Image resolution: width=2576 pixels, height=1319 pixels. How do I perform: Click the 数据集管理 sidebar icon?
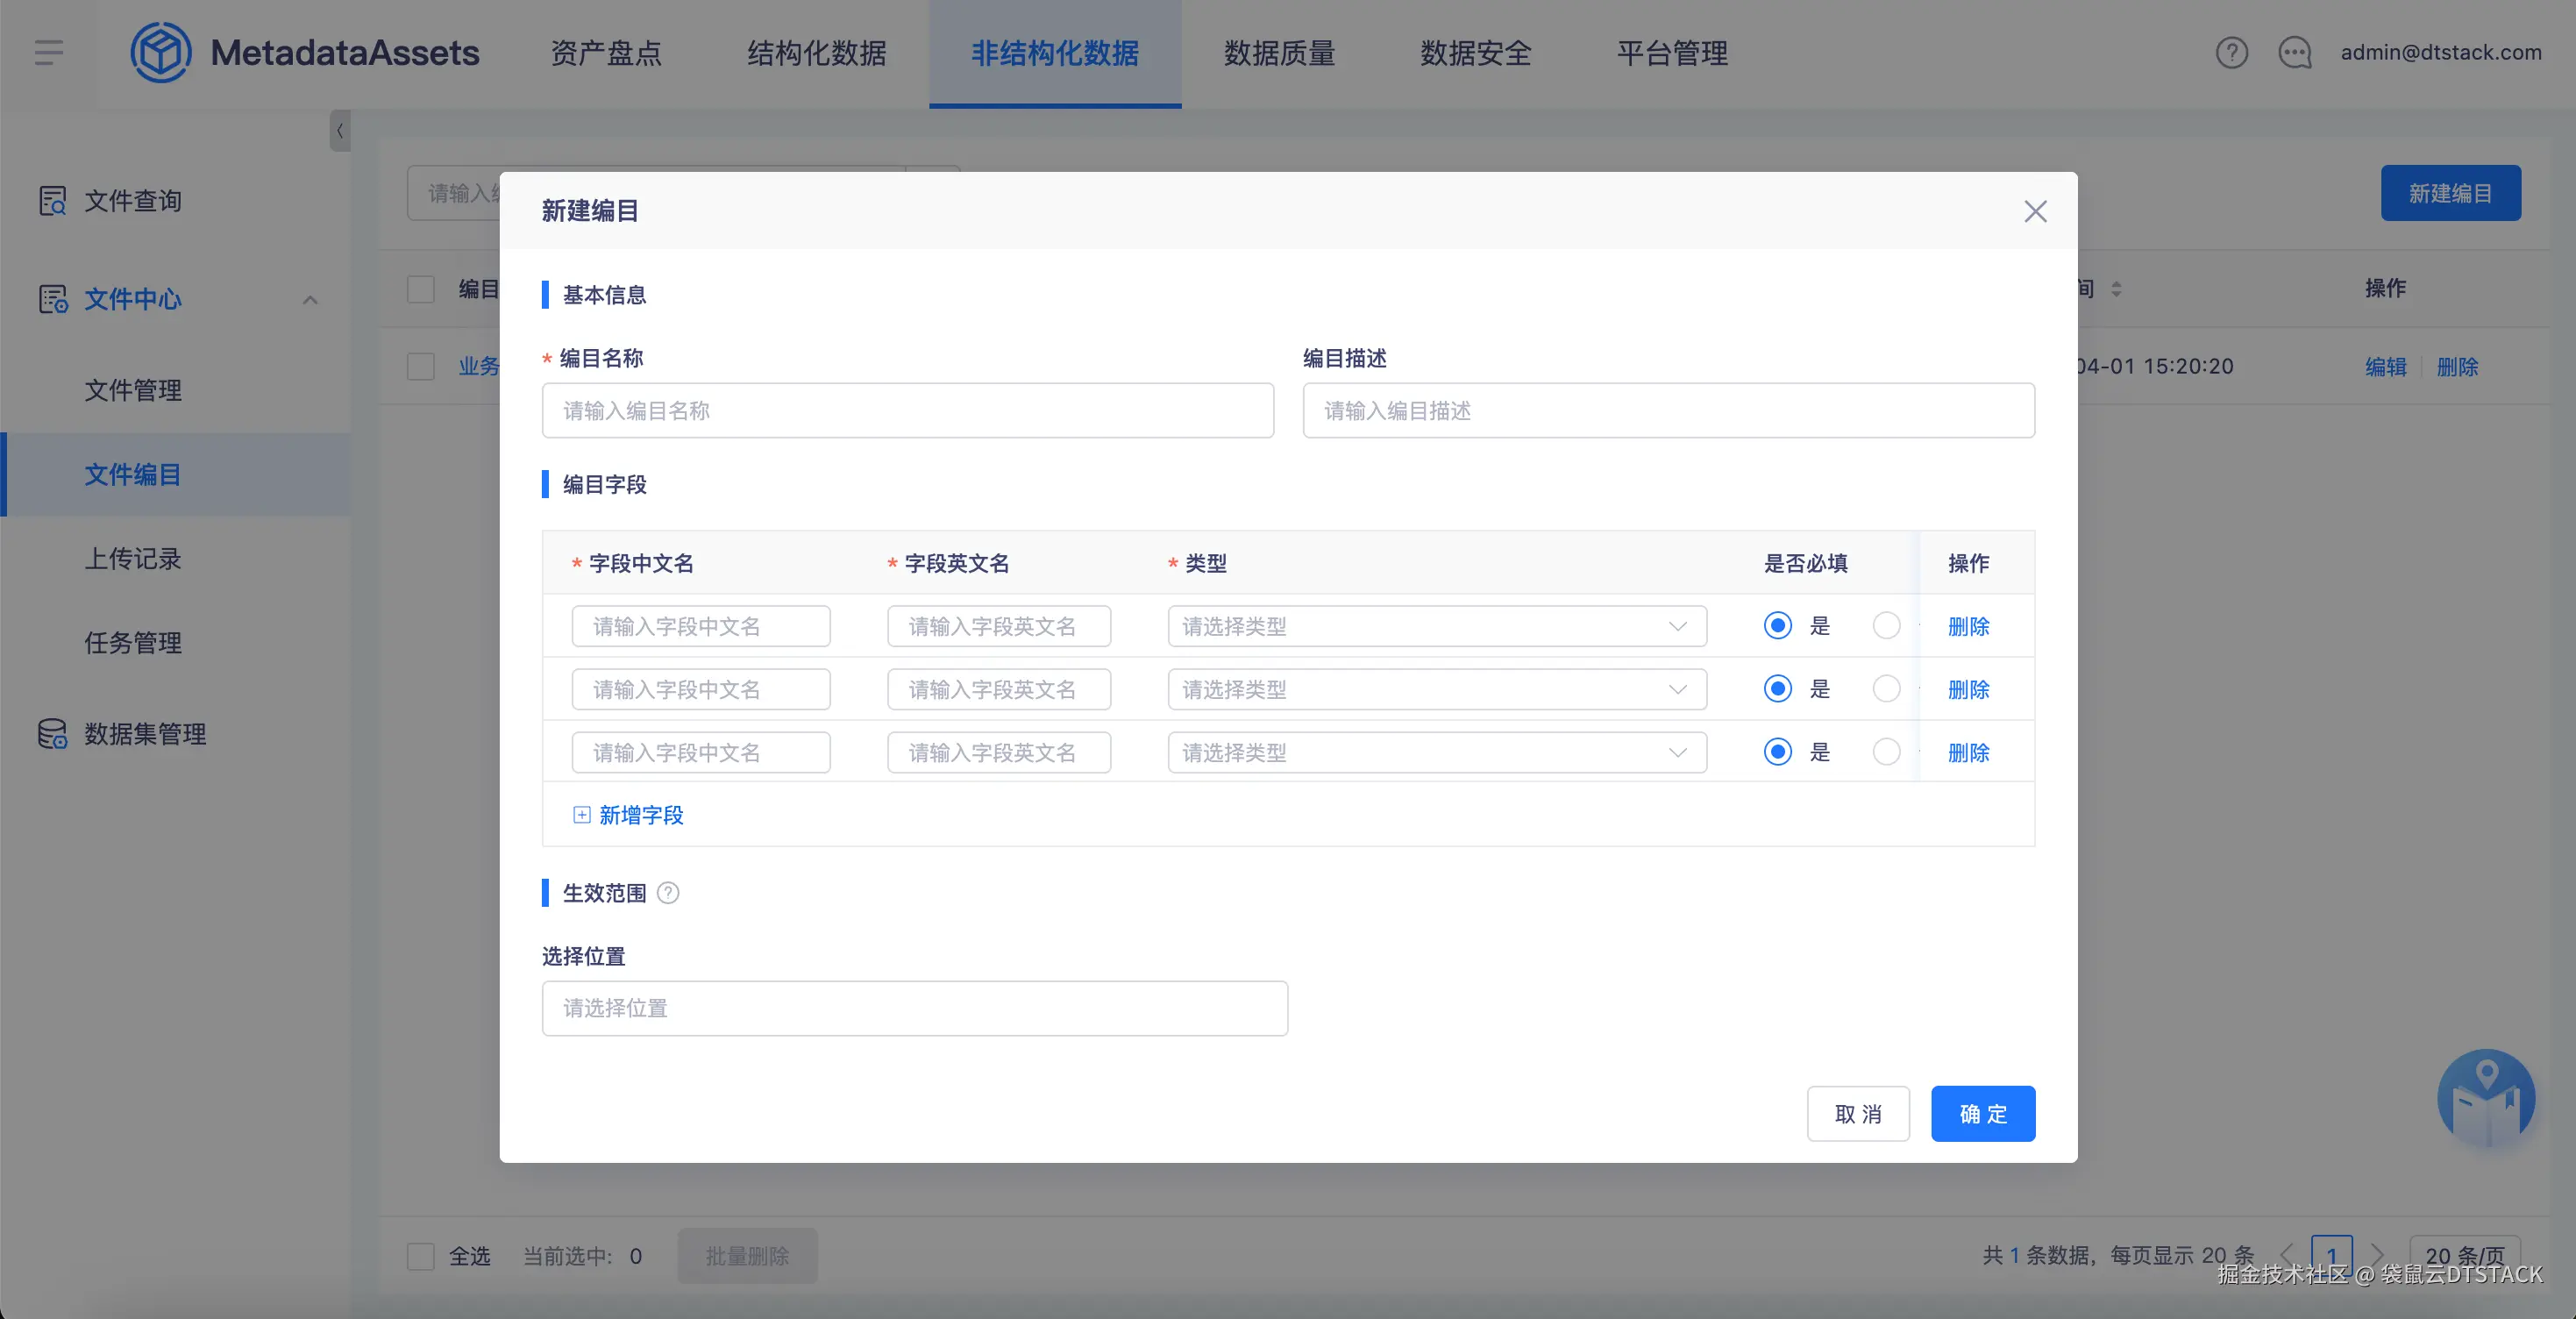52,734
